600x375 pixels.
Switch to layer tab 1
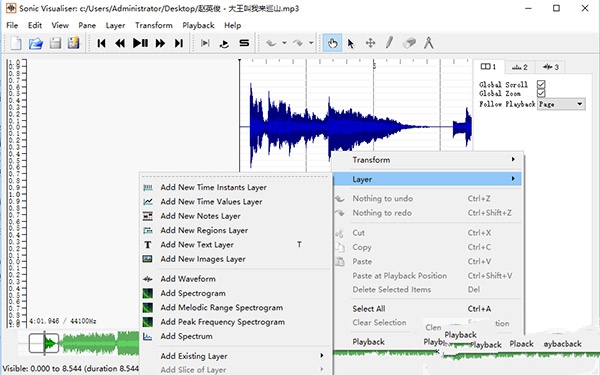[x=489, y=67]
